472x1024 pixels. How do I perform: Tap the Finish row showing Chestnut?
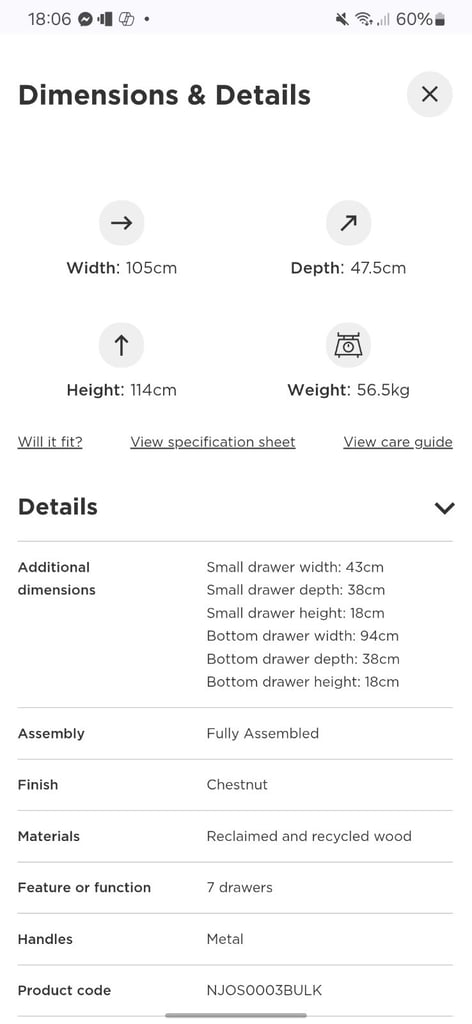(235, 785)
